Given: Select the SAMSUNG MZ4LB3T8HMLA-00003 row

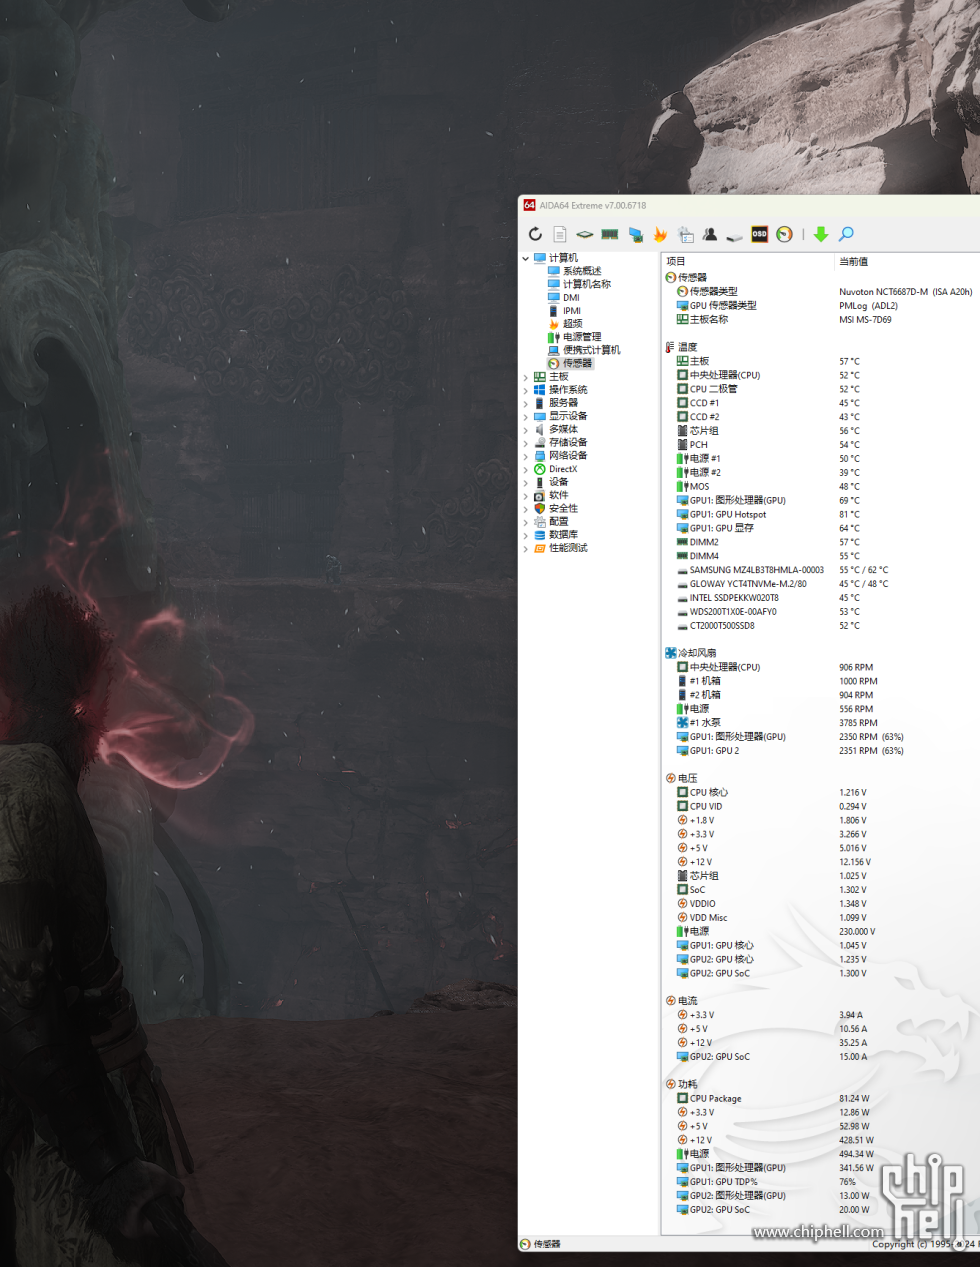Looking at the screenshot, I should [820, 570].
